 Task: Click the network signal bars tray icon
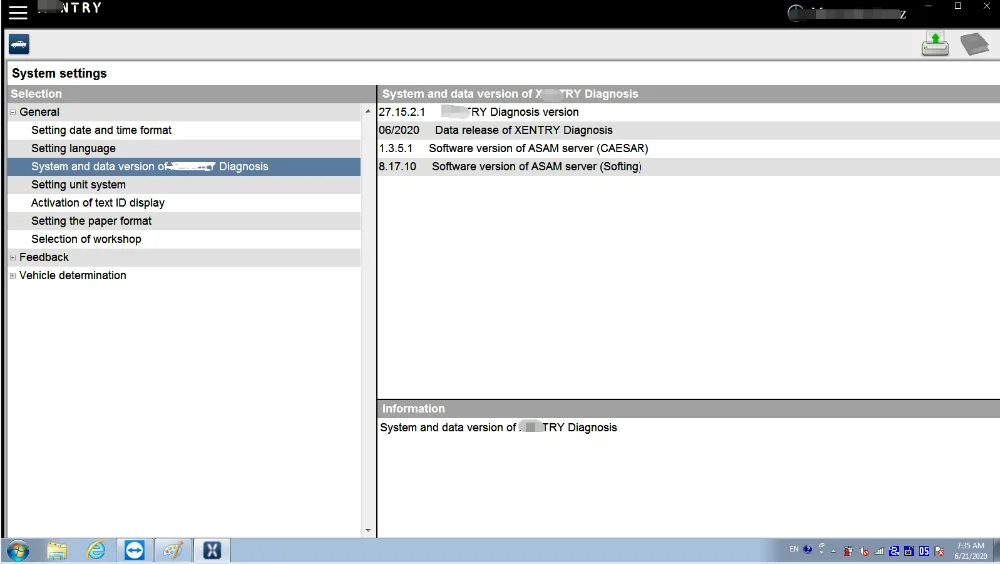[x=879, y=551]
